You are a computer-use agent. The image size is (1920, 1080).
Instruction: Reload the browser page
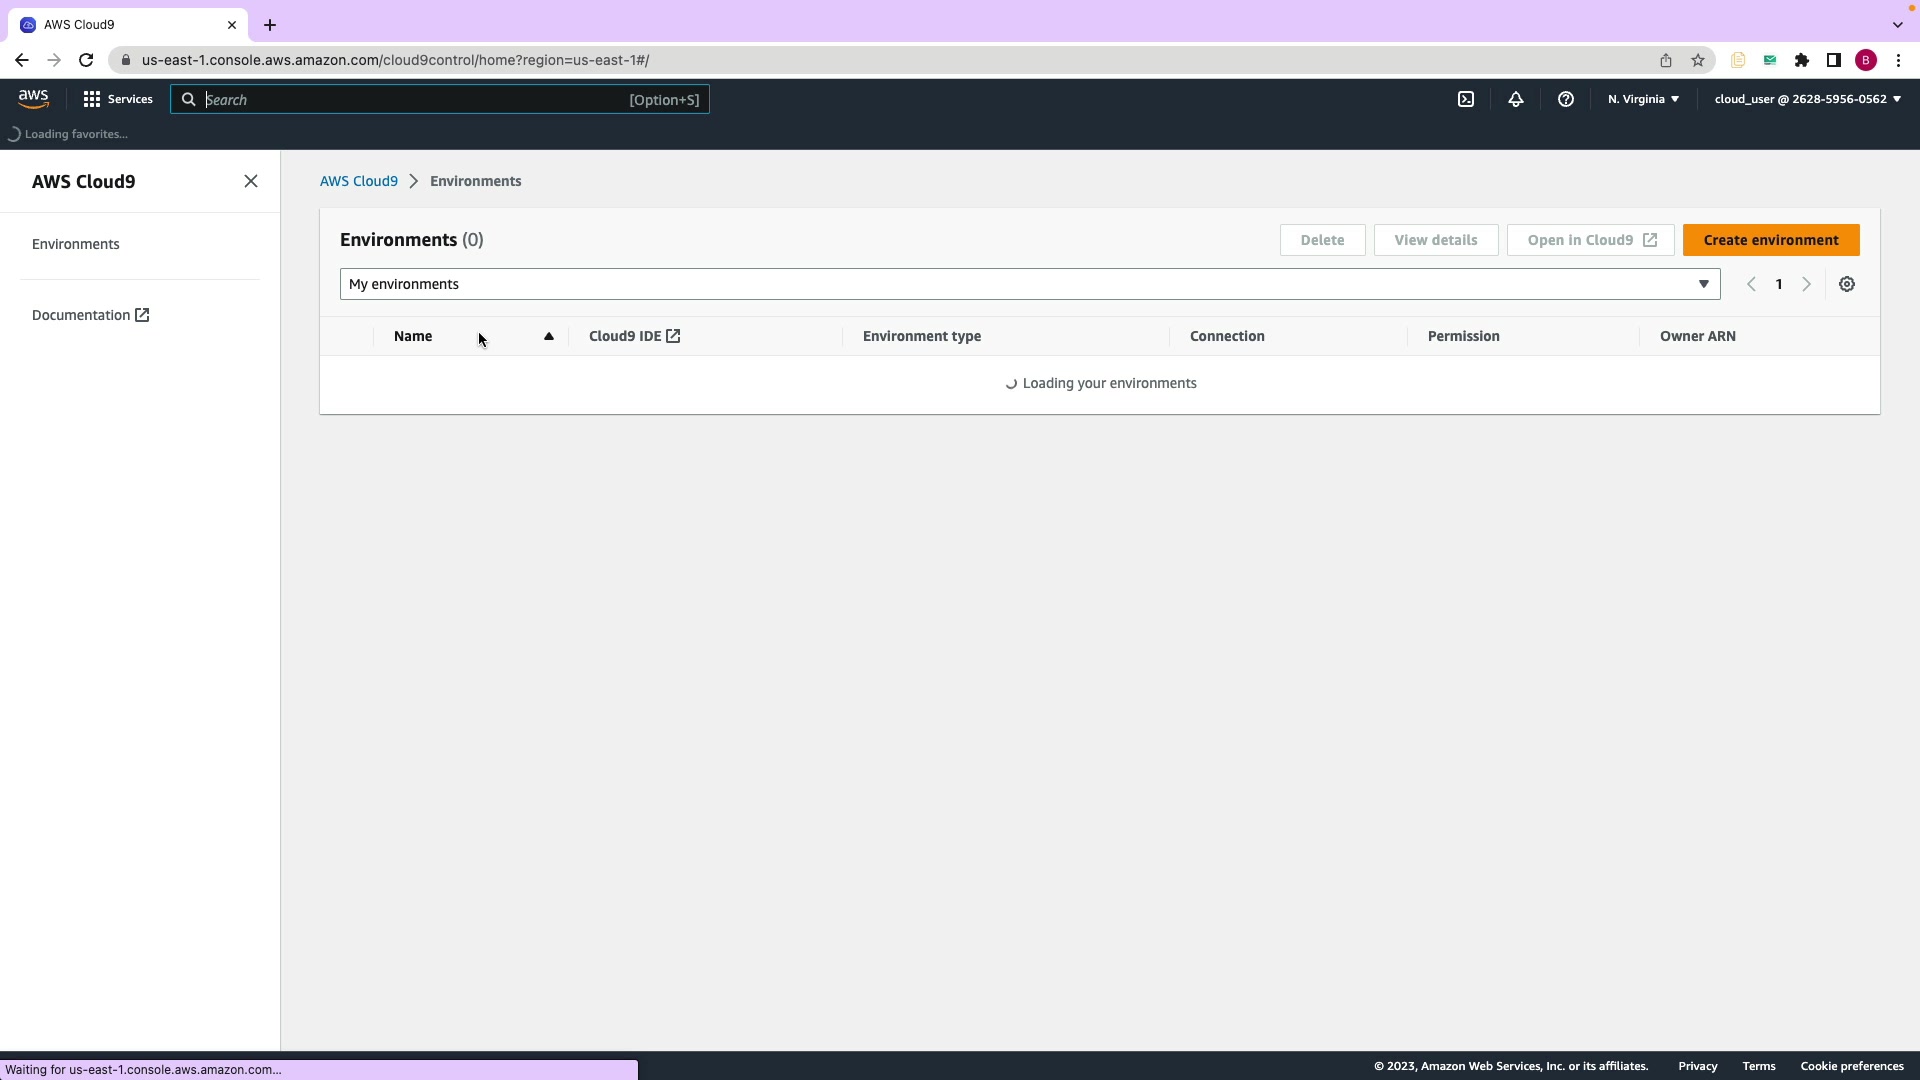coord(86,60)
